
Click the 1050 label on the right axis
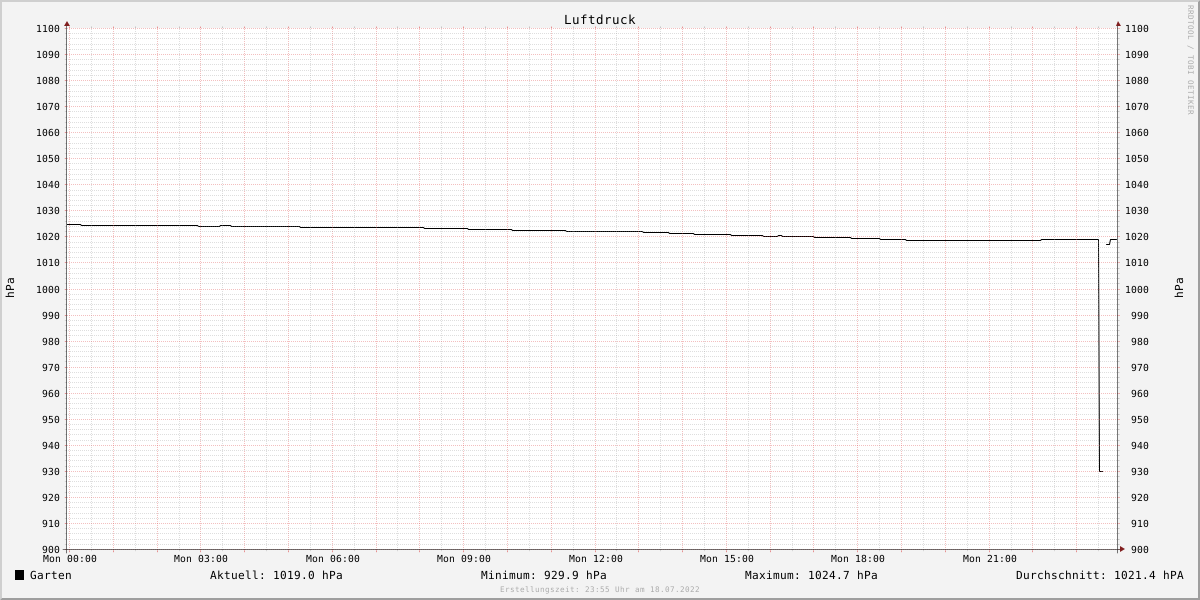pyautogui.click(x=1137, y=159)
